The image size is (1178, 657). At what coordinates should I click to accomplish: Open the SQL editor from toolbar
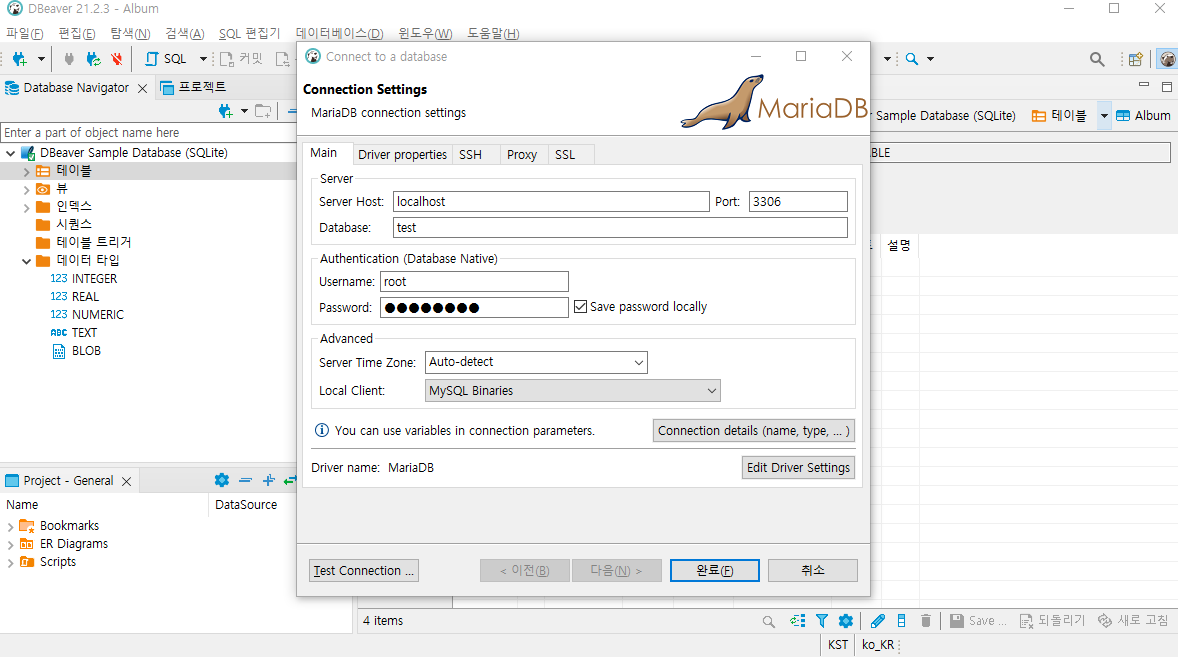(x=165, y=59)
